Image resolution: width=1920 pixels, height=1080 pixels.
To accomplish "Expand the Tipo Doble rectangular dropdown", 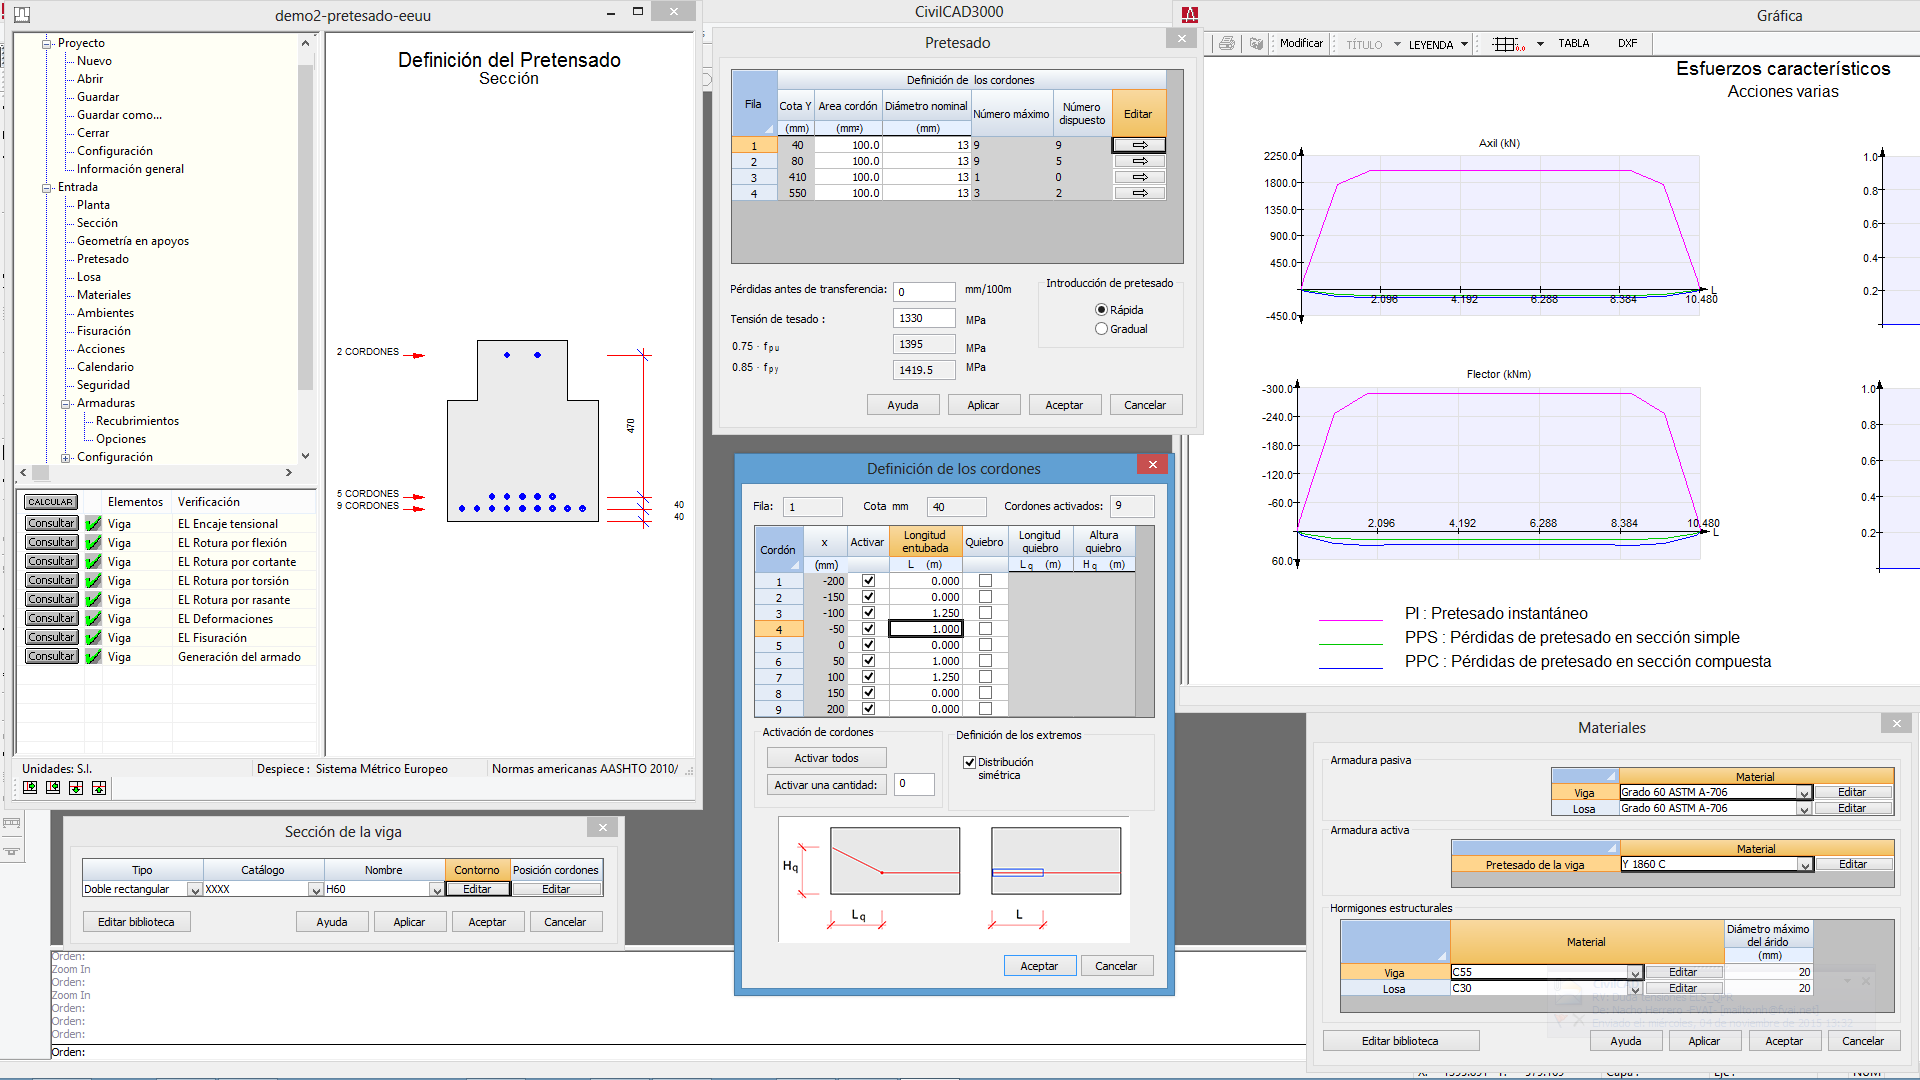I will (x=195, y=890).
